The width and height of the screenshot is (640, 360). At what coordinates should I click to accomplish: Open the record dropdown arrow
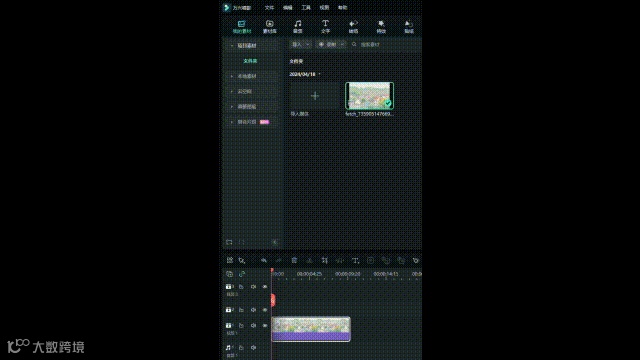click(342, 44)
